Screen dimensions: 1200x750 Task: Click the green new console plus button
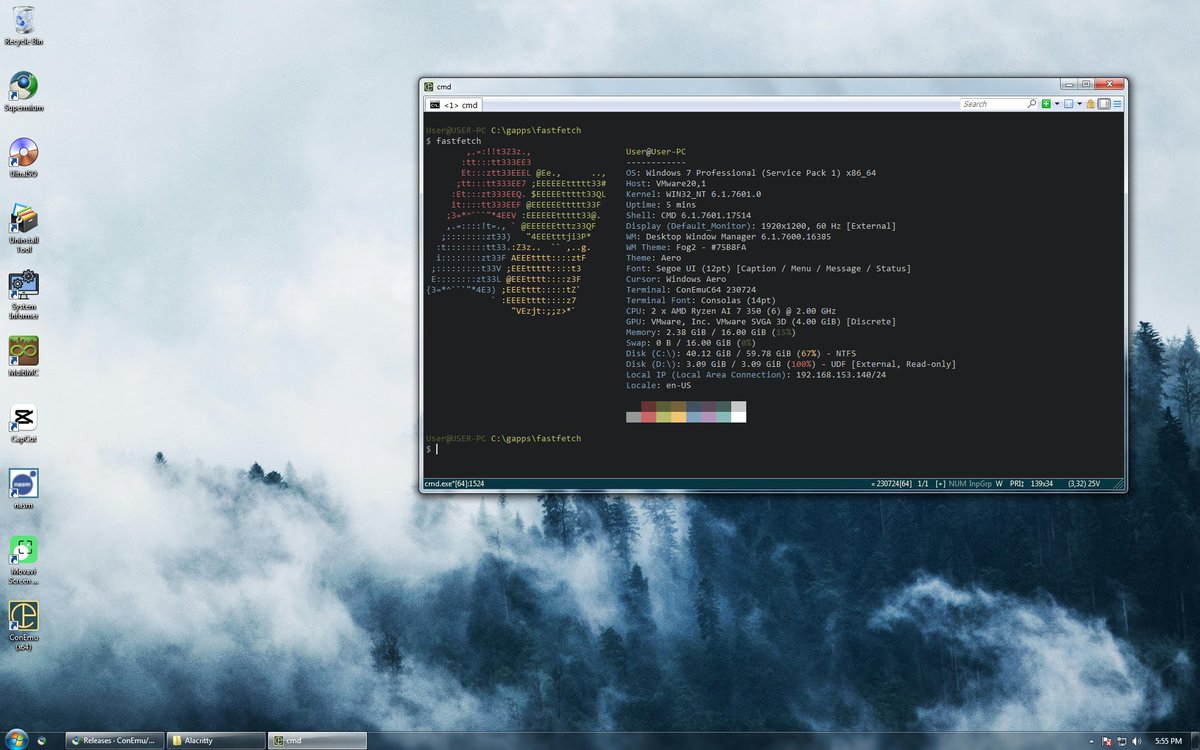pos(1046,104)
